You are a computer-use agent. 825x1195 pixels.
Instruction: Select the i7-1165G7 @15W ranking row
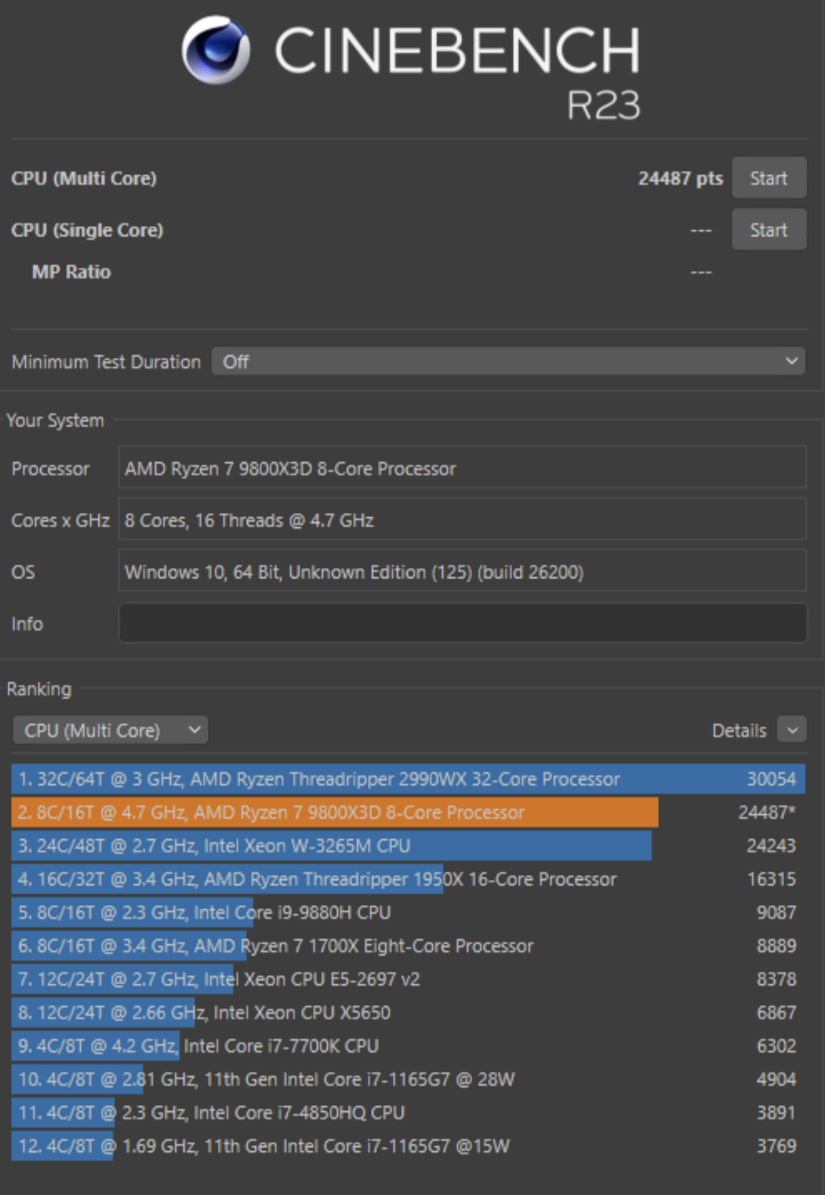[408, 1146]
